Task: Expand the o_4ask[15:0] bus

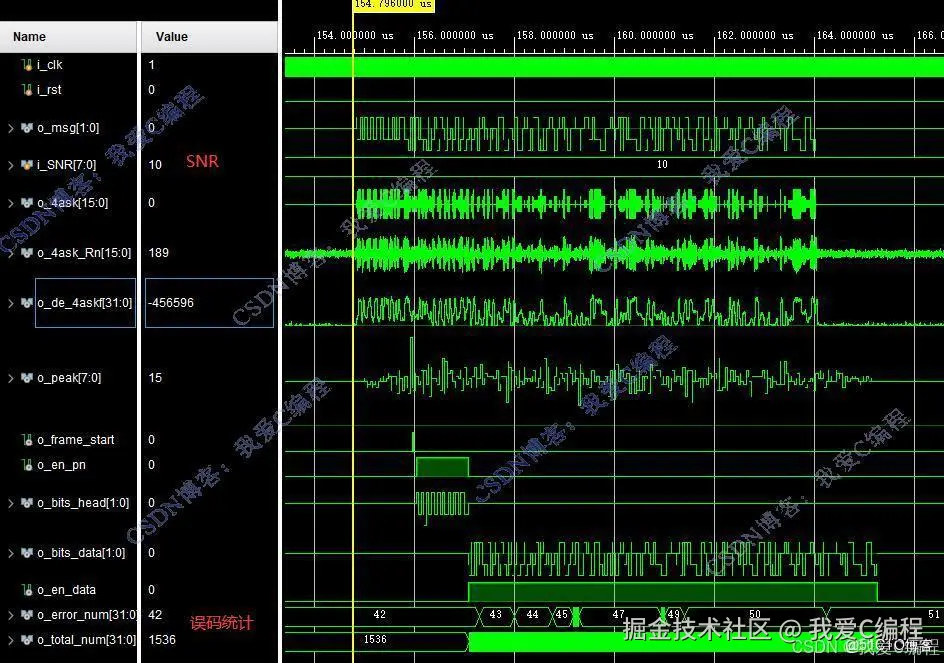Action: pyautogui.click(x=10, y=203)
